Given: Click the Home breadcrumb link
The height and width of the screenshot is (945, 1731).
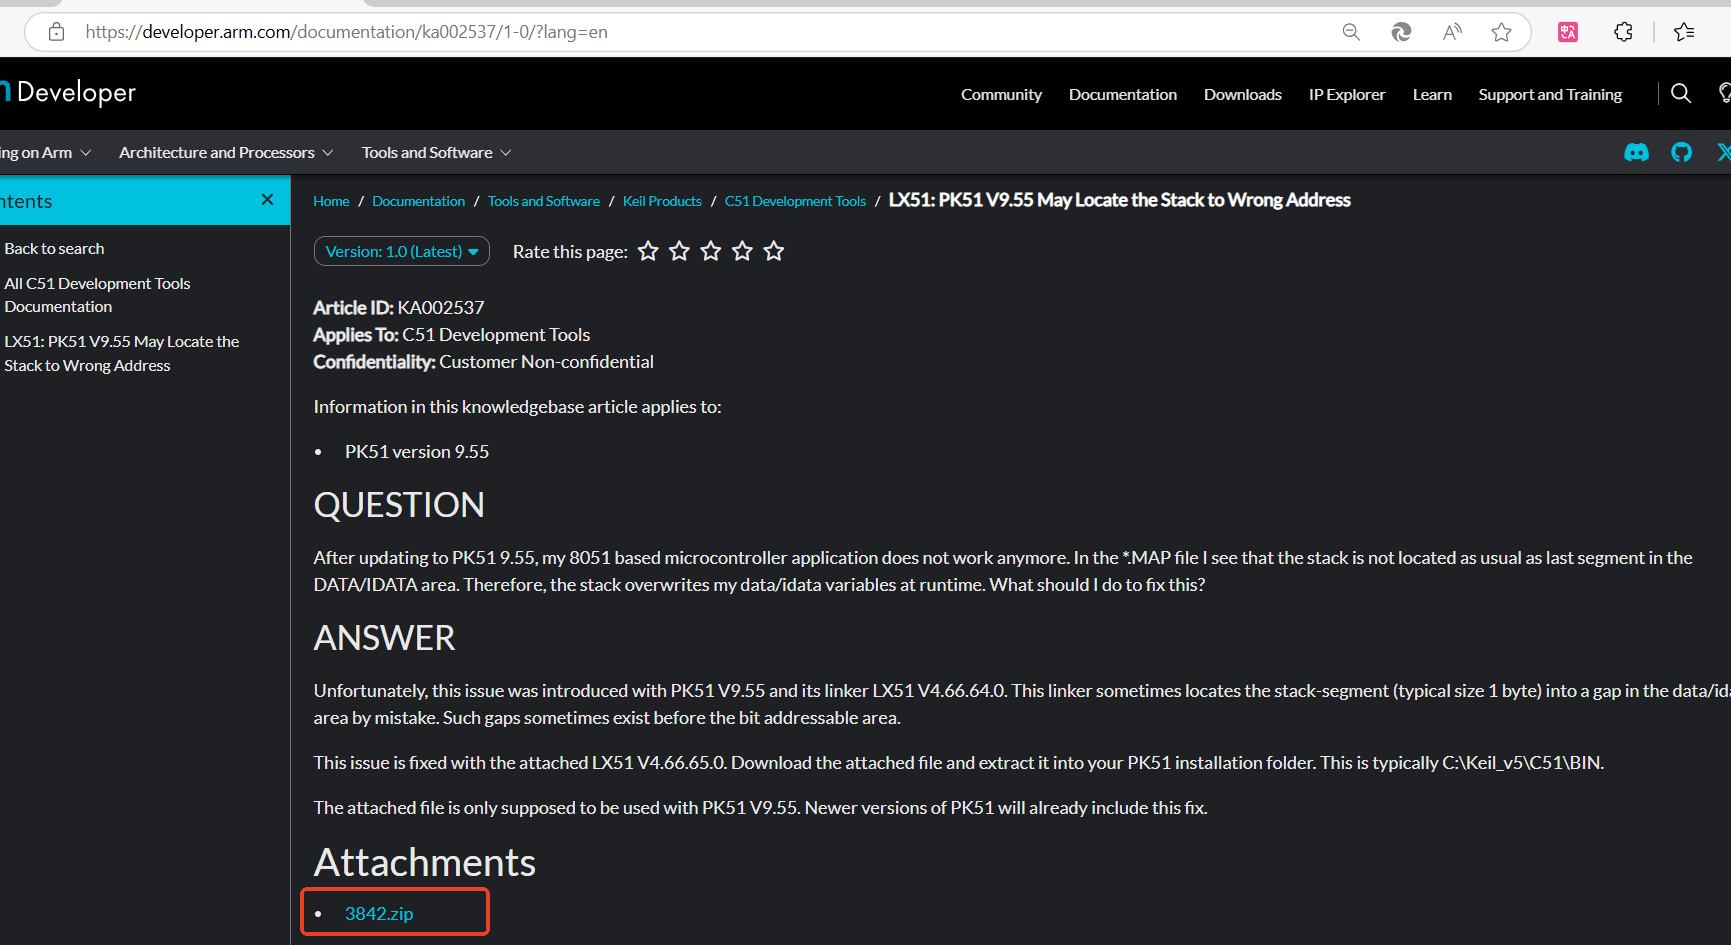Looking at the screenshot, I should (331, 201).
